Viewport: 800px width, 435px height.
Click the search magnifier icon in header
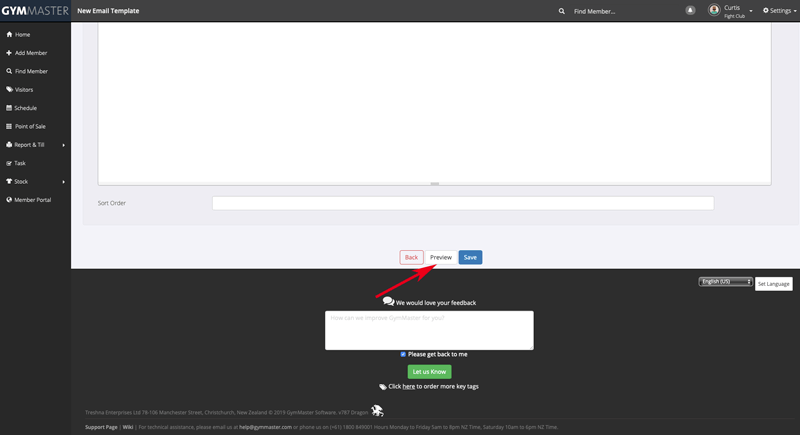(562, 11)
